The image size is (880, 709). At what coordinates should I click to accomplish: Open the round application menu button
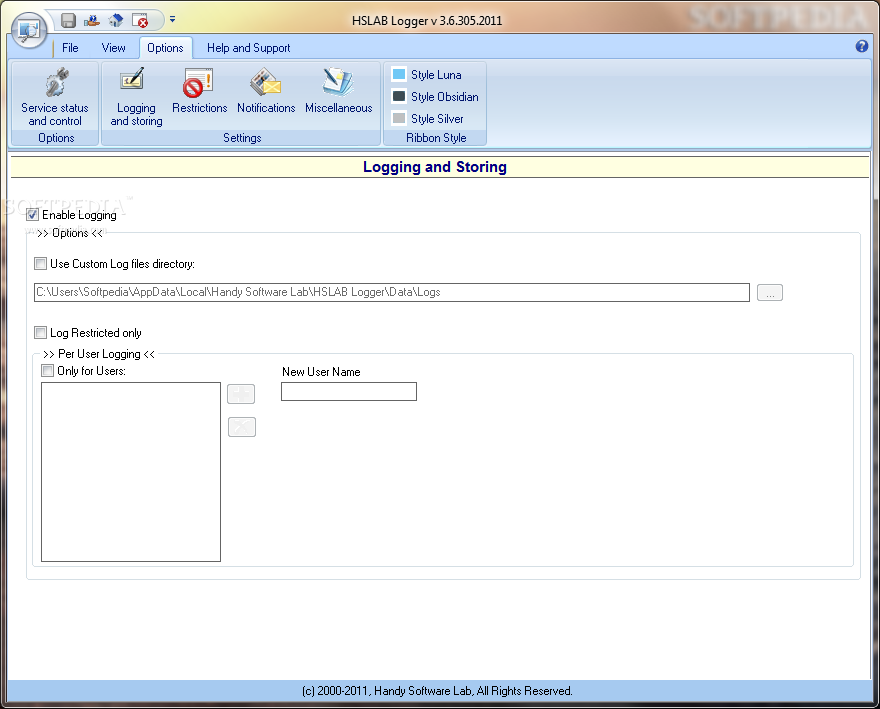(x=29, y=29)
